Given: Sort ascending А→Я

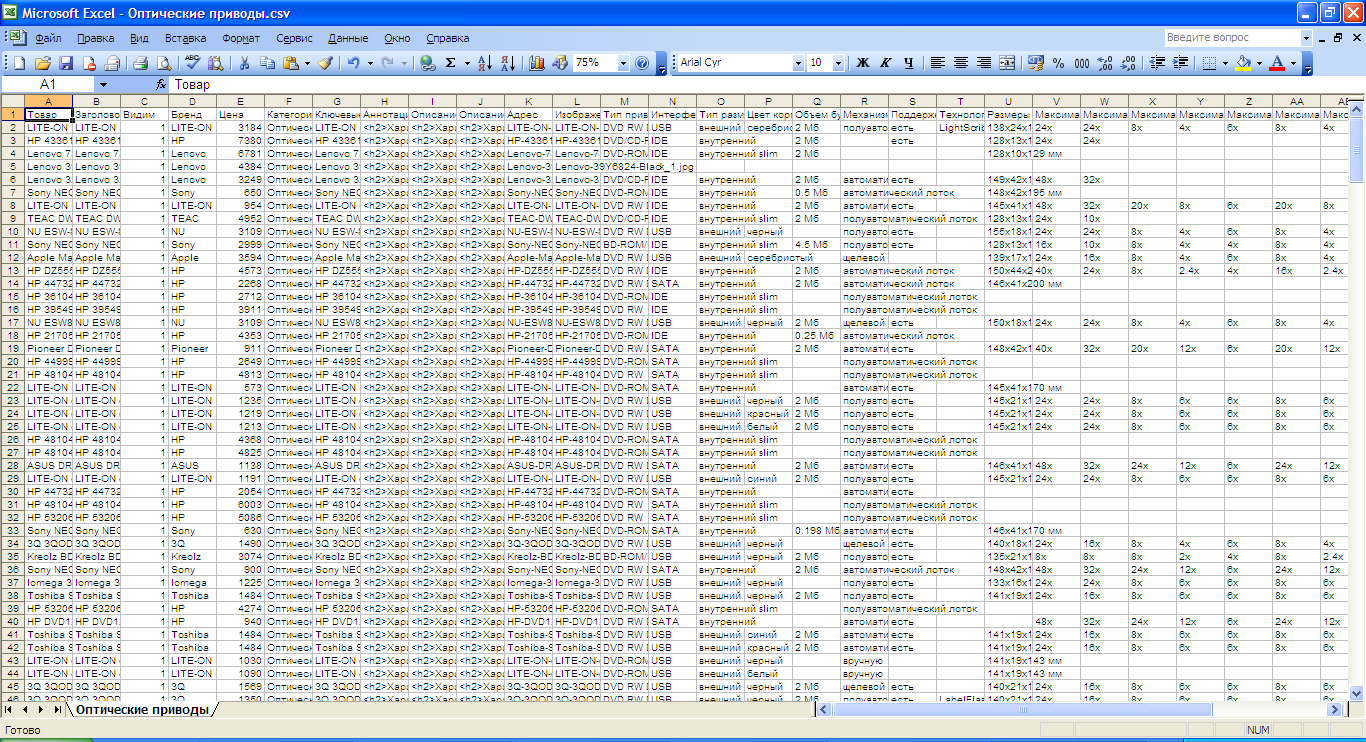Looking at the screenshot, I should point(485,63).
